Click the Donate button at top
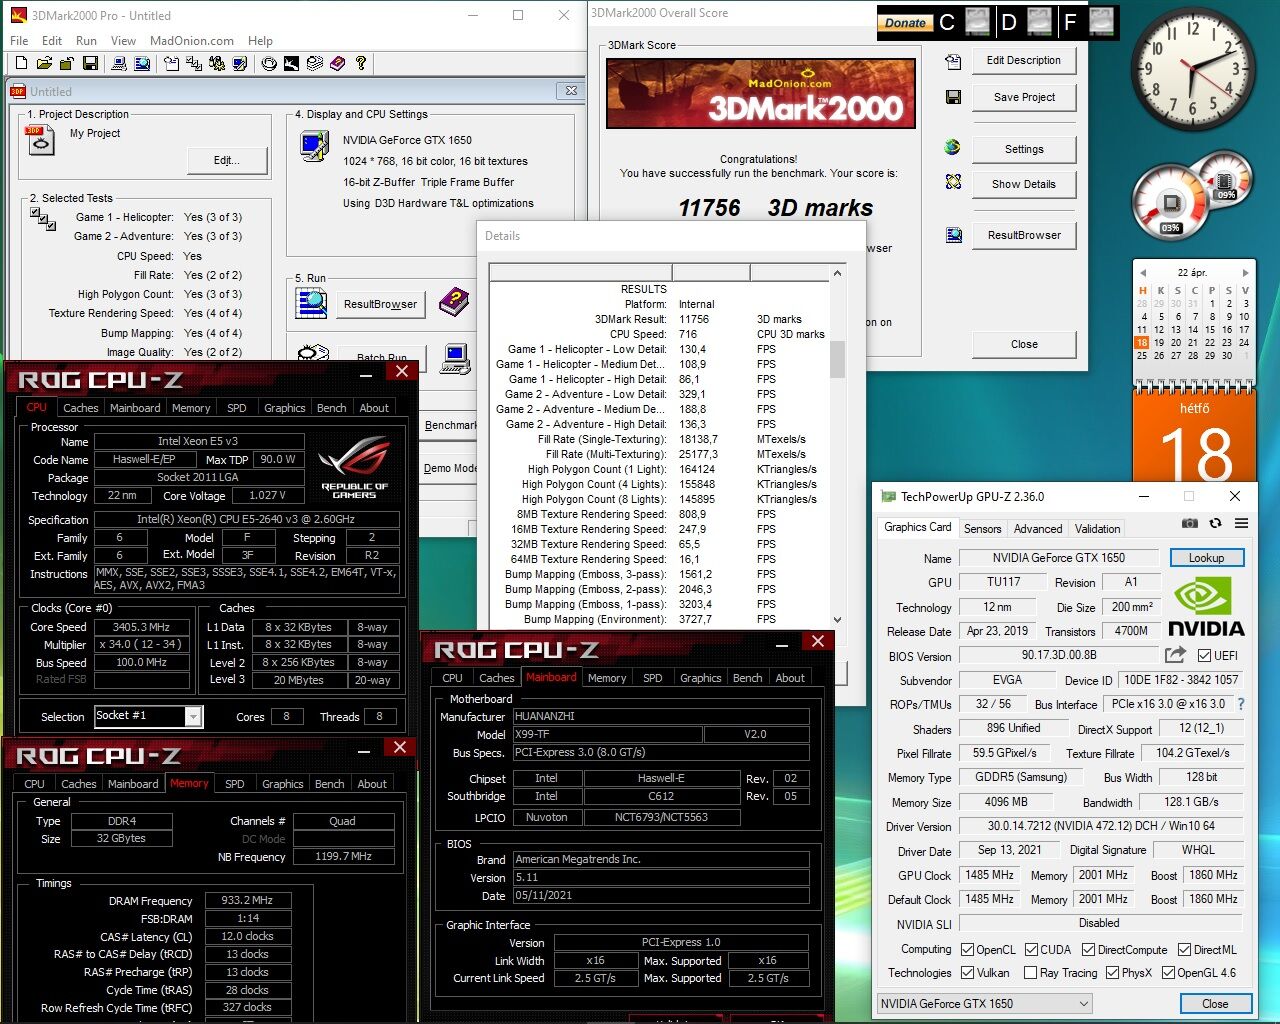Viewport: 1280px width, 1024px height. (x=905, y=22)
